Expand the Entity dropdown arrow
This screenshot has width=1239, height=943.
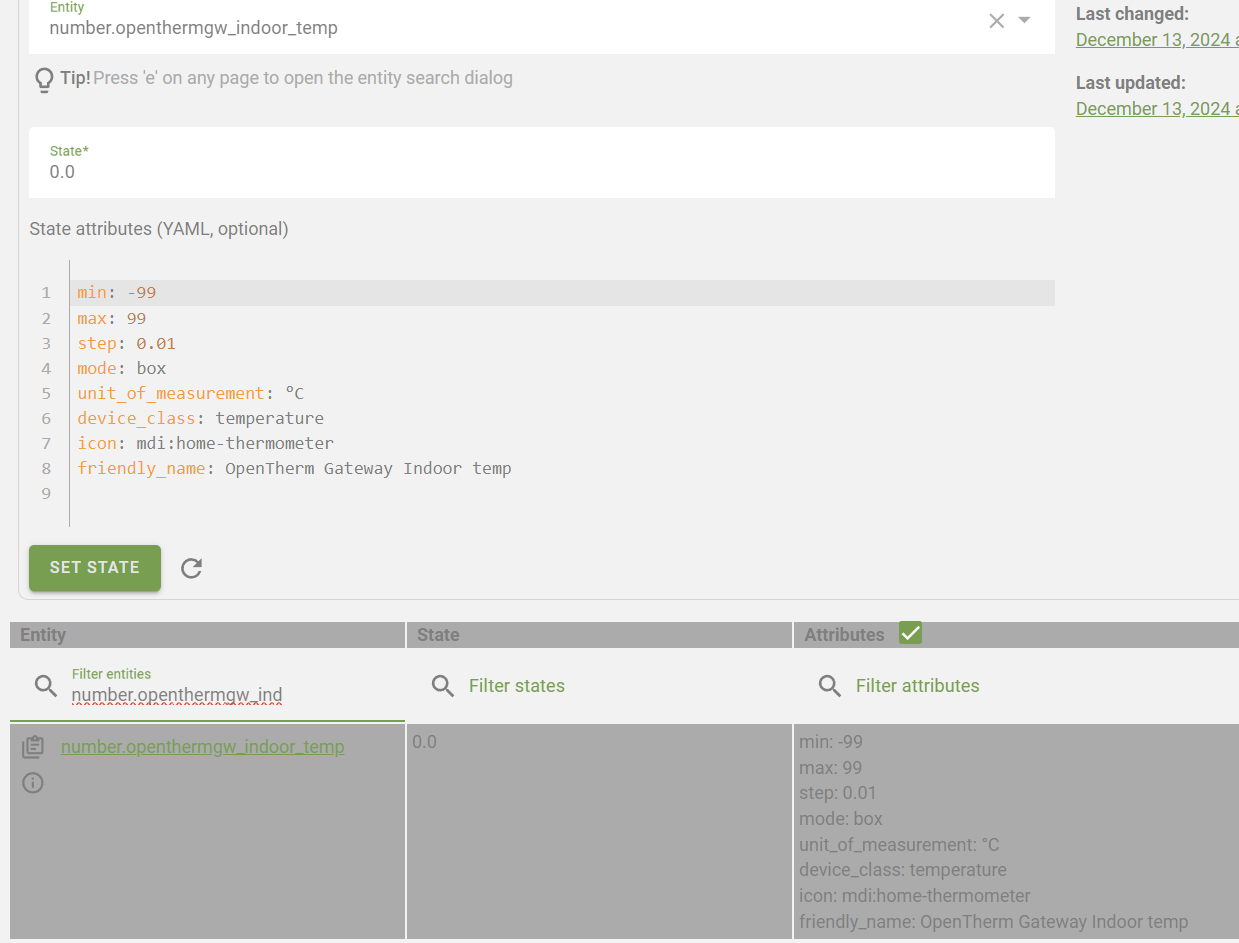tap(1024, 20)
